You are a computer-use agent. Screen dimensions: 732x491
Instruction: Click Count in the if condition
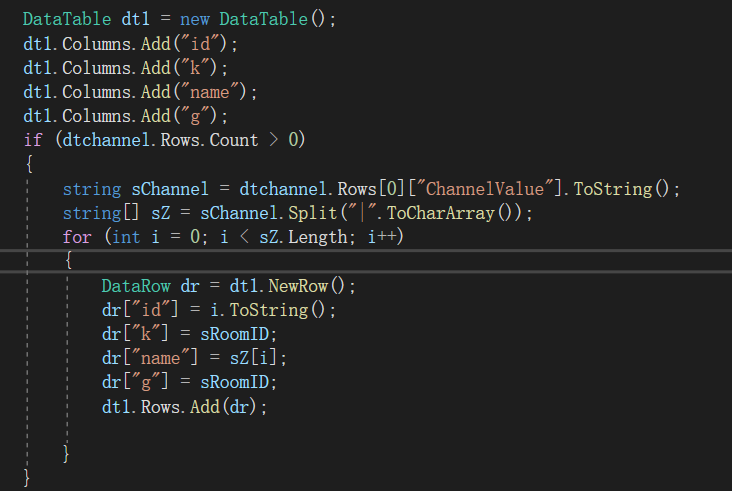pyautogui.click(x=233, y=139)
